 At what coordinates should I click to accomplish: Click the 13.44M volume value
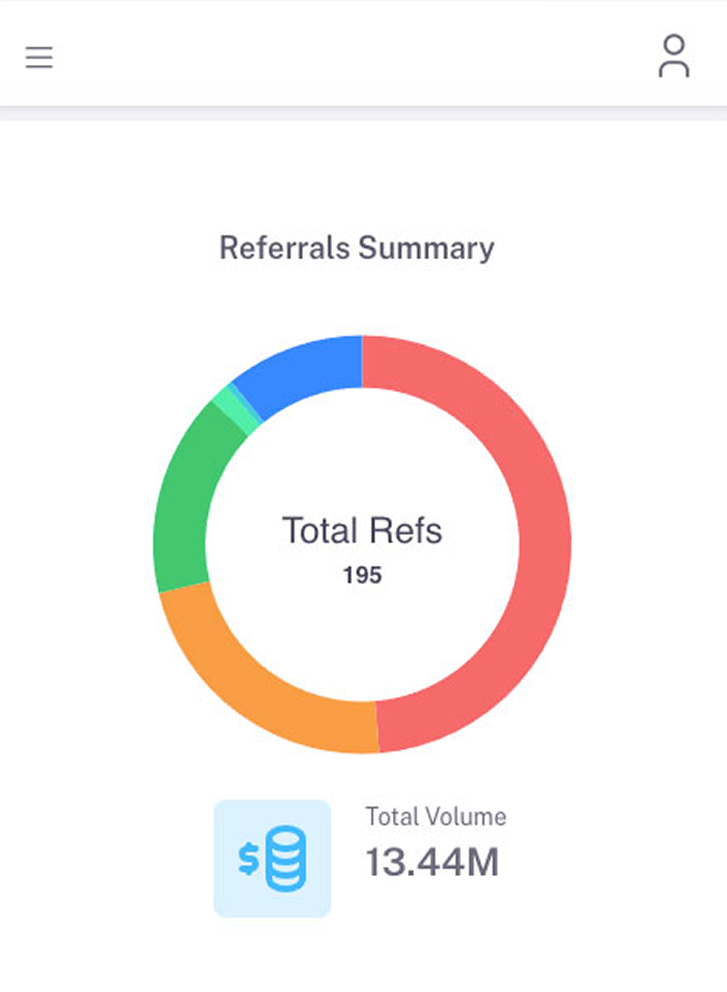[x=432, y=862]
